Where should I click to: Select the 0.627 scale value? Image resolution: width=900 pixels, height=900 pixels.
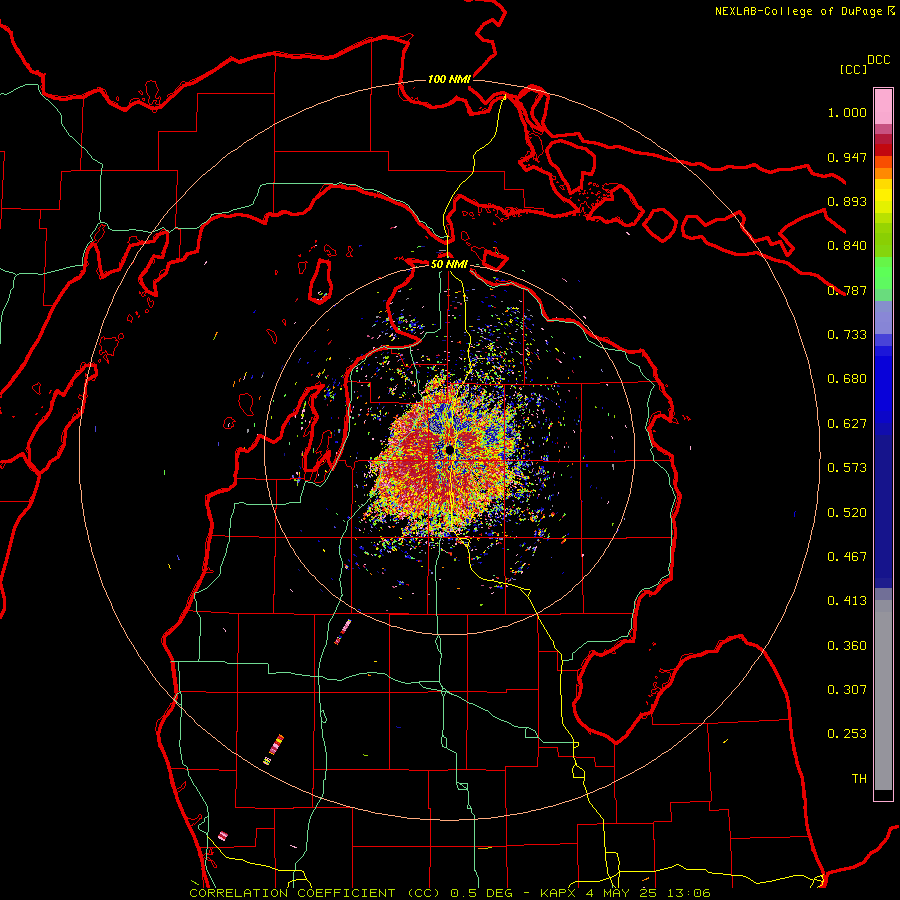(847, 424)
